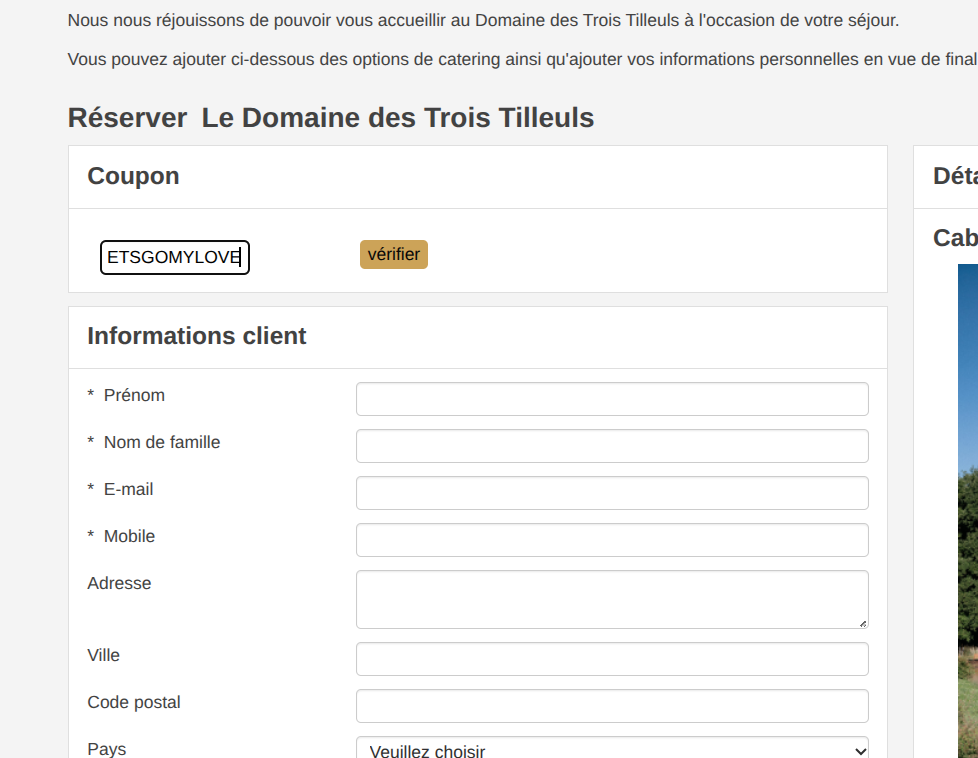
Task: Select the Code postal input field
Action: [x=611, y=706]
